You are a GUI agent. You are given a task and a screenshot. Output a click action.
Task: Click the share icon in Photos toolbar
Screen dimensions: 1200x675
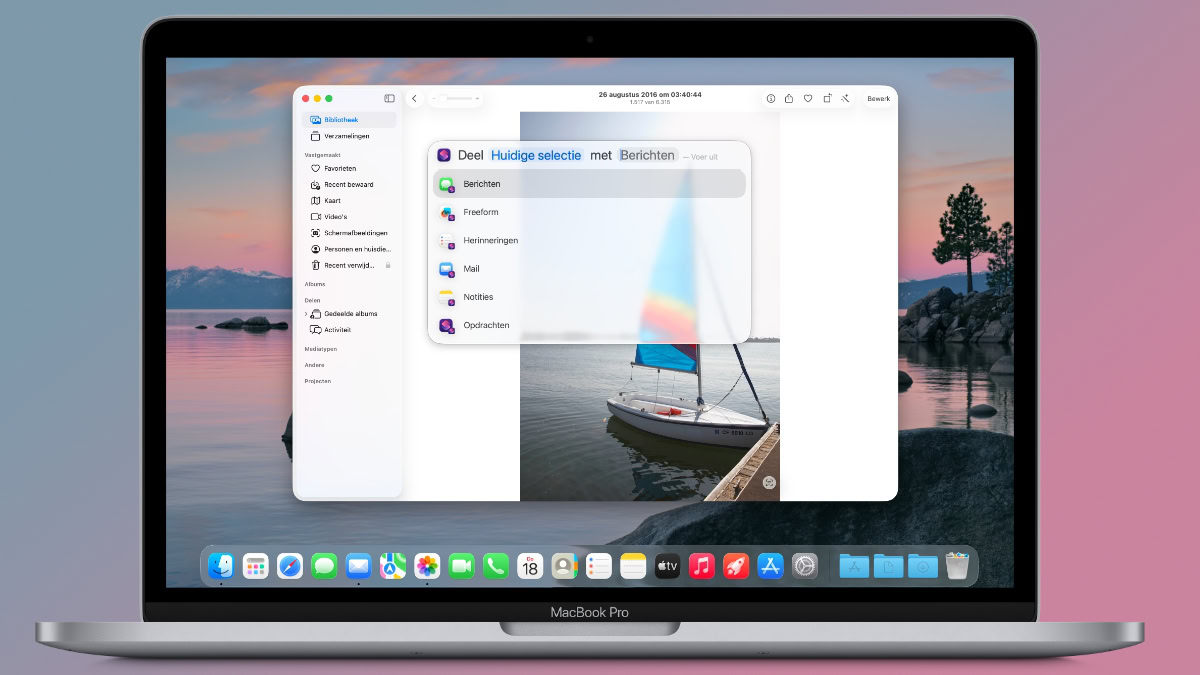click(789, 99)
